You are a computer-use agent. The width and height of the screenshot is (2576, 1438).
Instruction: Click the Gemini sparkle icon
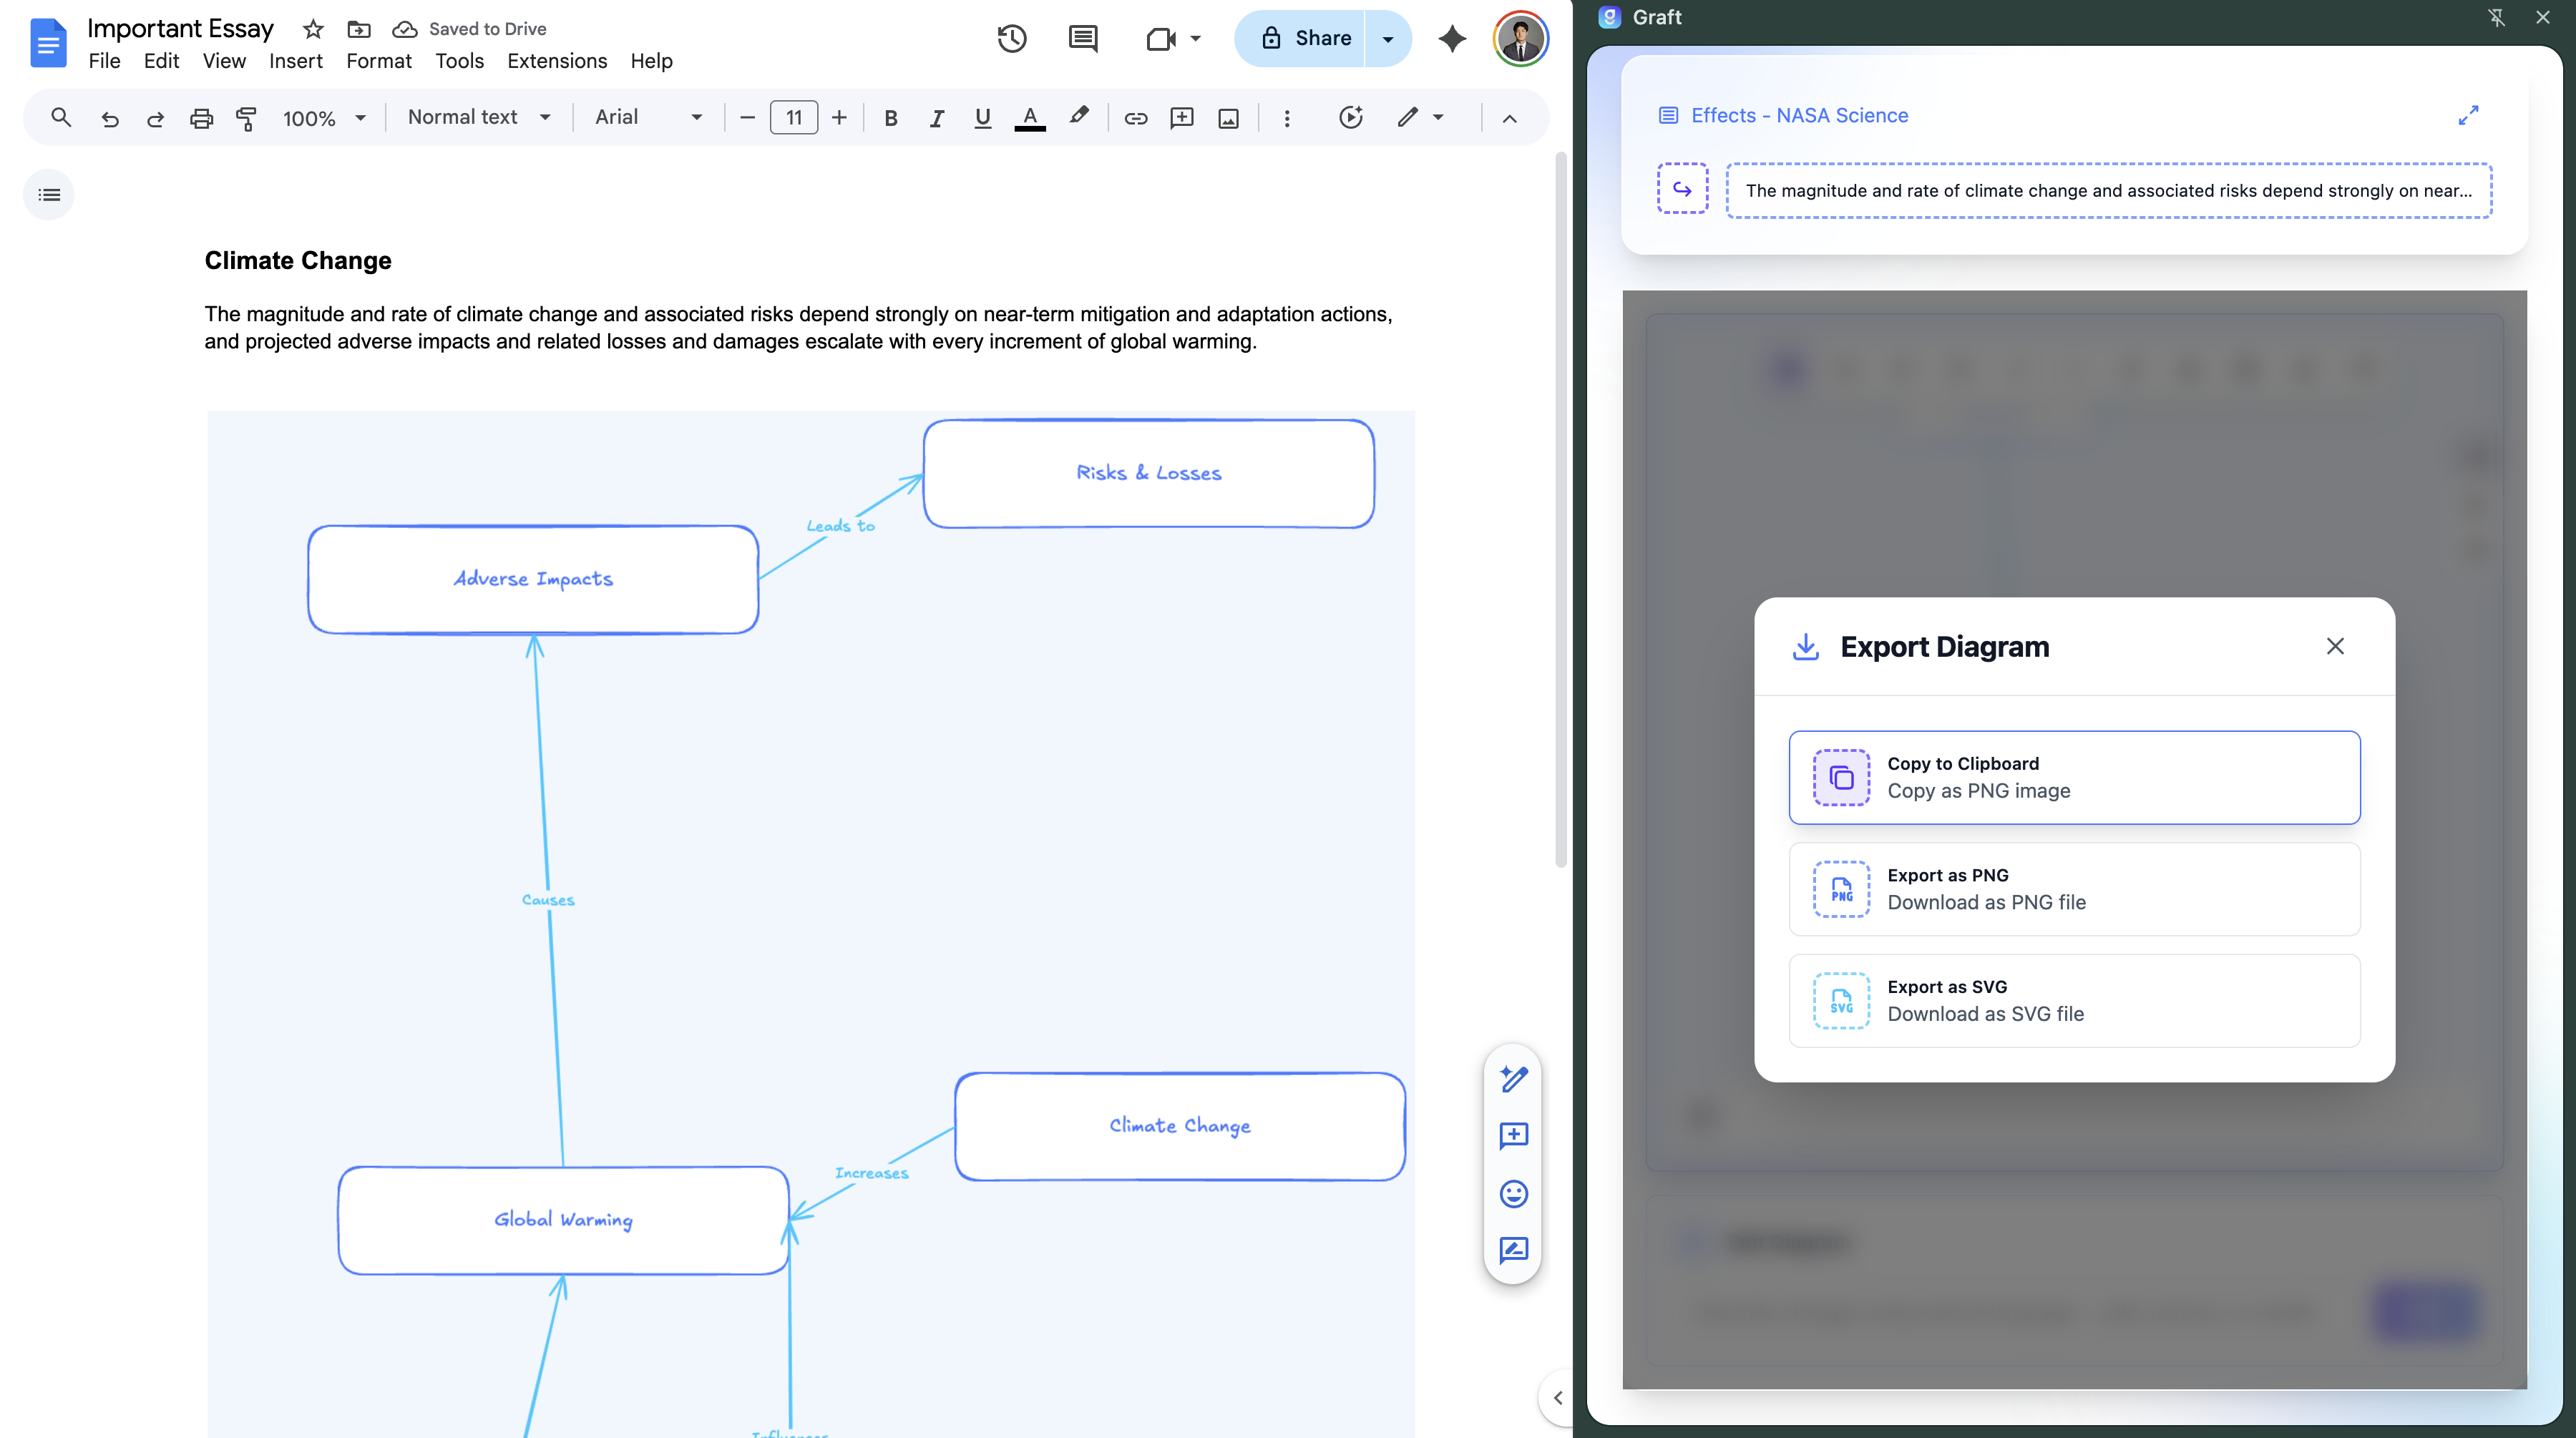(x=1452, y=38)
